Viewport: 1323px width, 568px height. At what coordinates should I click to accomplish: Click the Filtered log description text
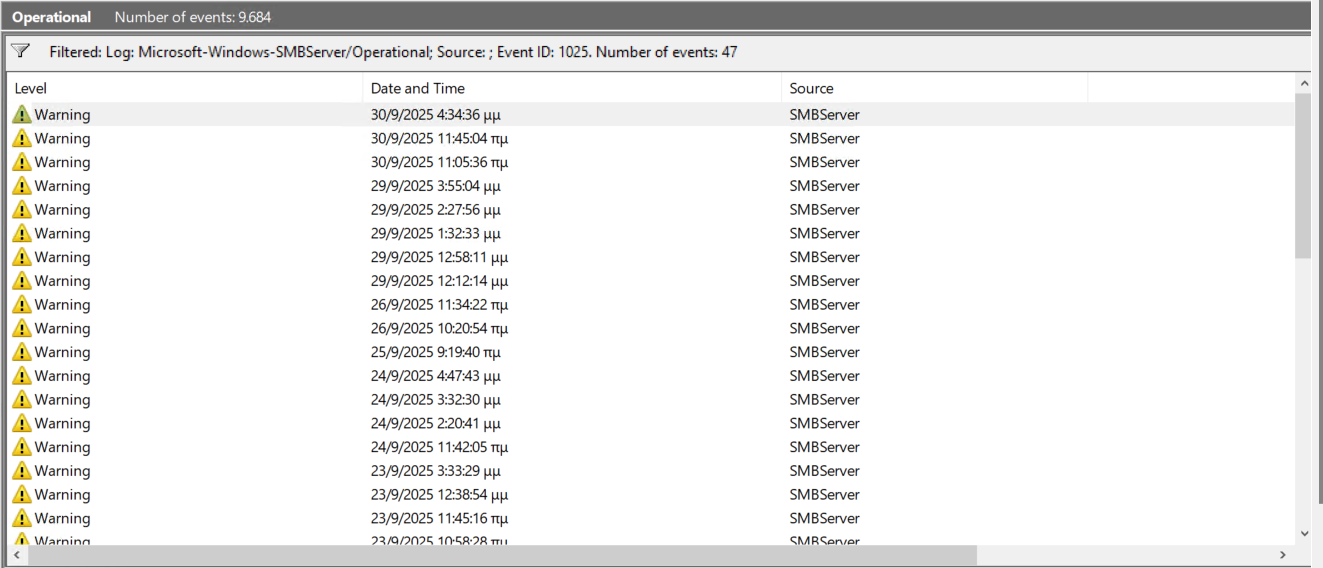point(393,52)
